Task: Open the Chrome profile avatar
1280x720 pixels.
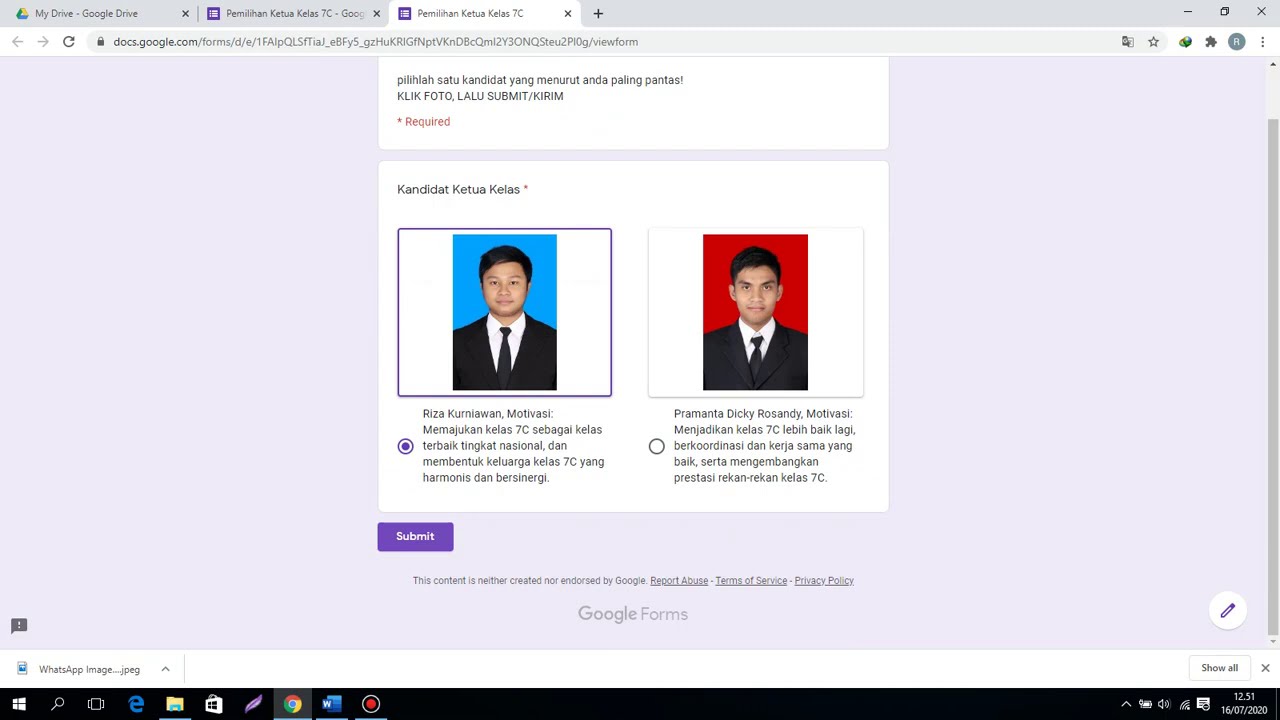Action: pos(1237,42)
